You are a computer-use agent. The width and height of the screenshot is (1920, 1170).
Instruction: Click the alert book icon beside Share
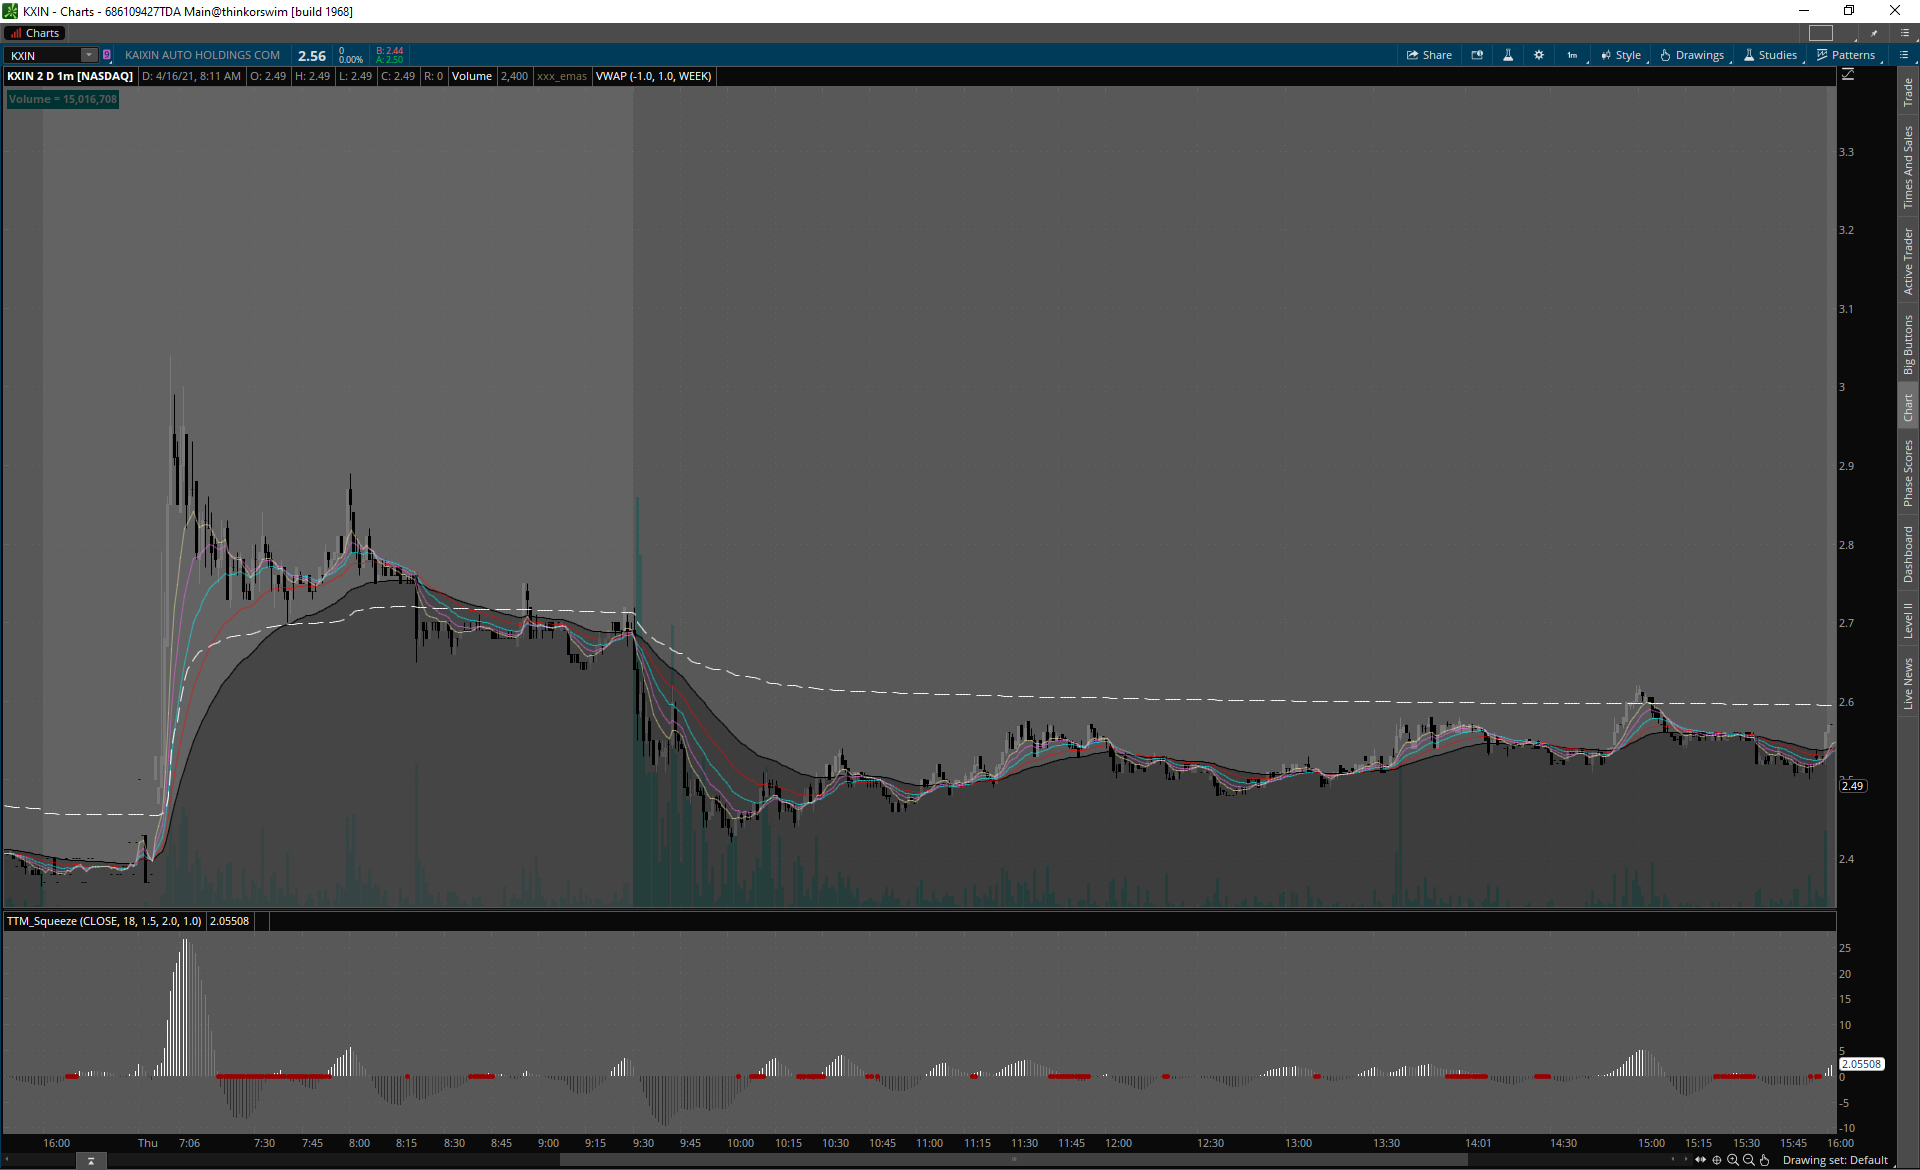(x=1477, y=55)
